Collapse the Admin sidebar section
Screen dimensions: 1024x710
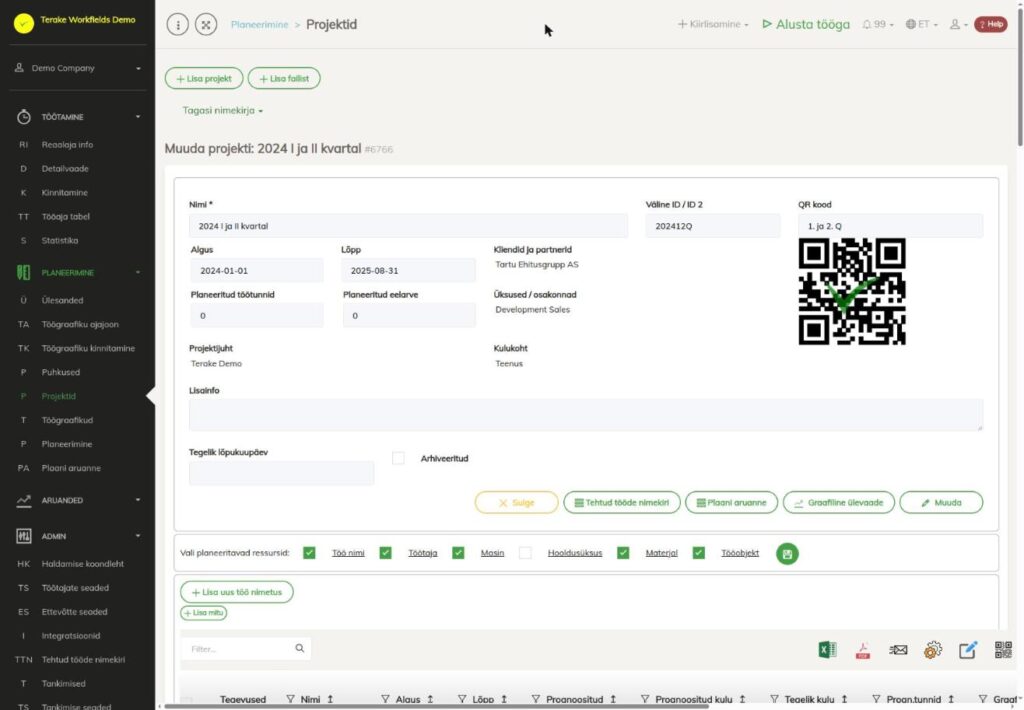138,536
